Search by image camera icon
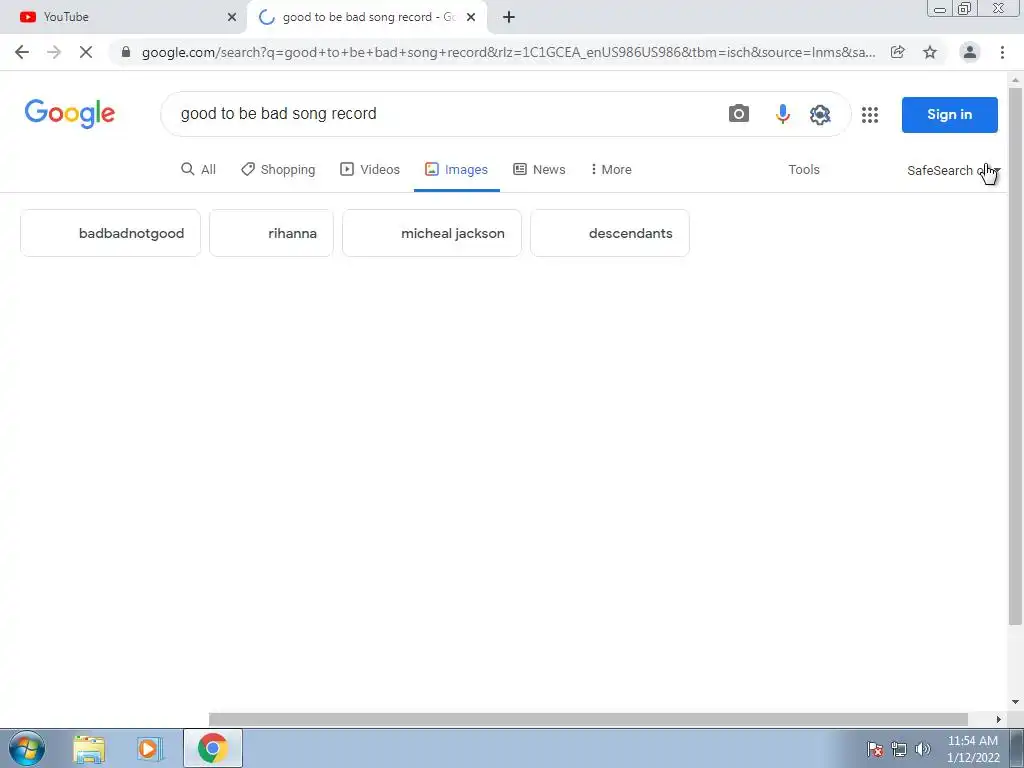Viewport: 1024px width, 768px height. 739,114
